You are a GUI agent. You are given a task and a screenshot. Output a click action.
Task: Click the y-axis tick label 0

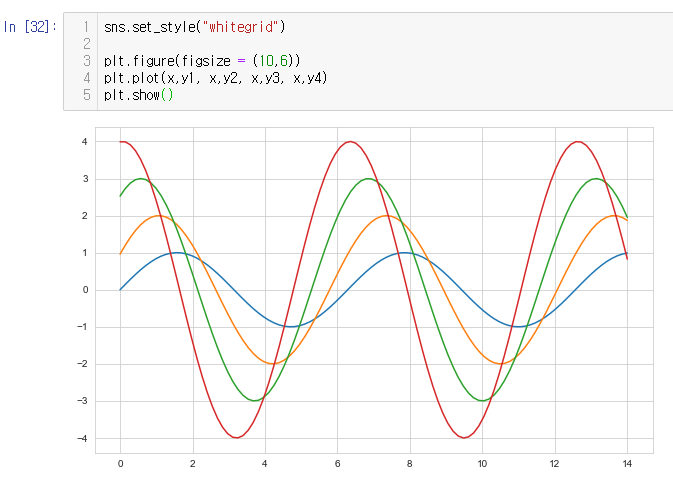tap(85, 290)
